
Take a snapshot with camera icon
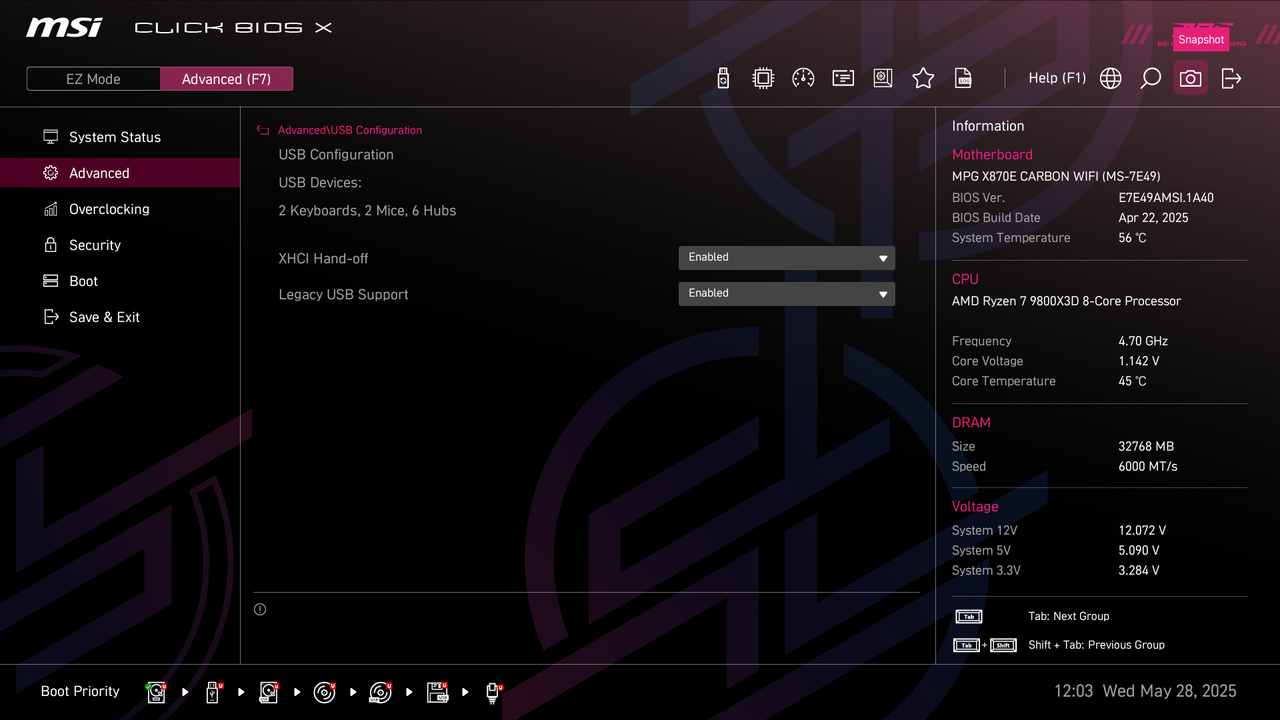1190,78
